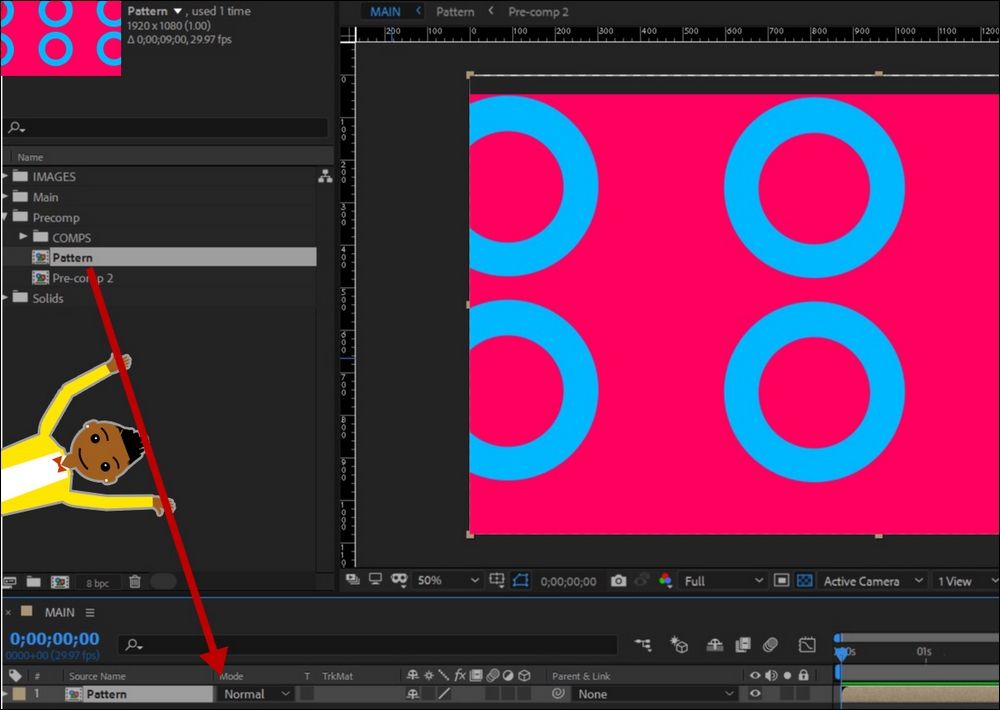The height and width of the screenshot is (710, 1000).
Task: Click the Show Snapshot icon
Action: click(642, 580)
